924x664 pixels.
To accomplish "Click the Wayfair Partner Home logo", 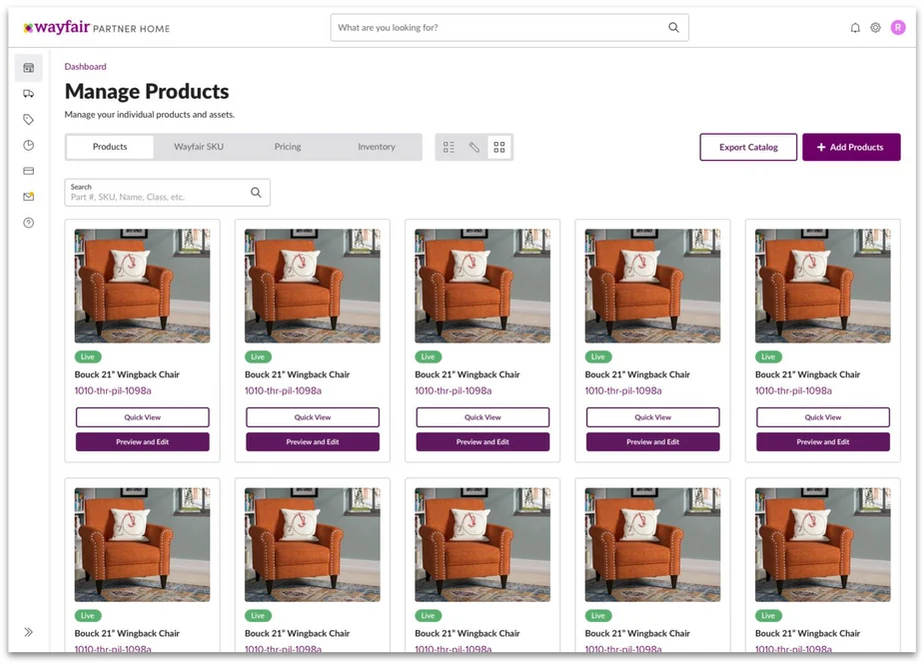I will coord(97,28).
